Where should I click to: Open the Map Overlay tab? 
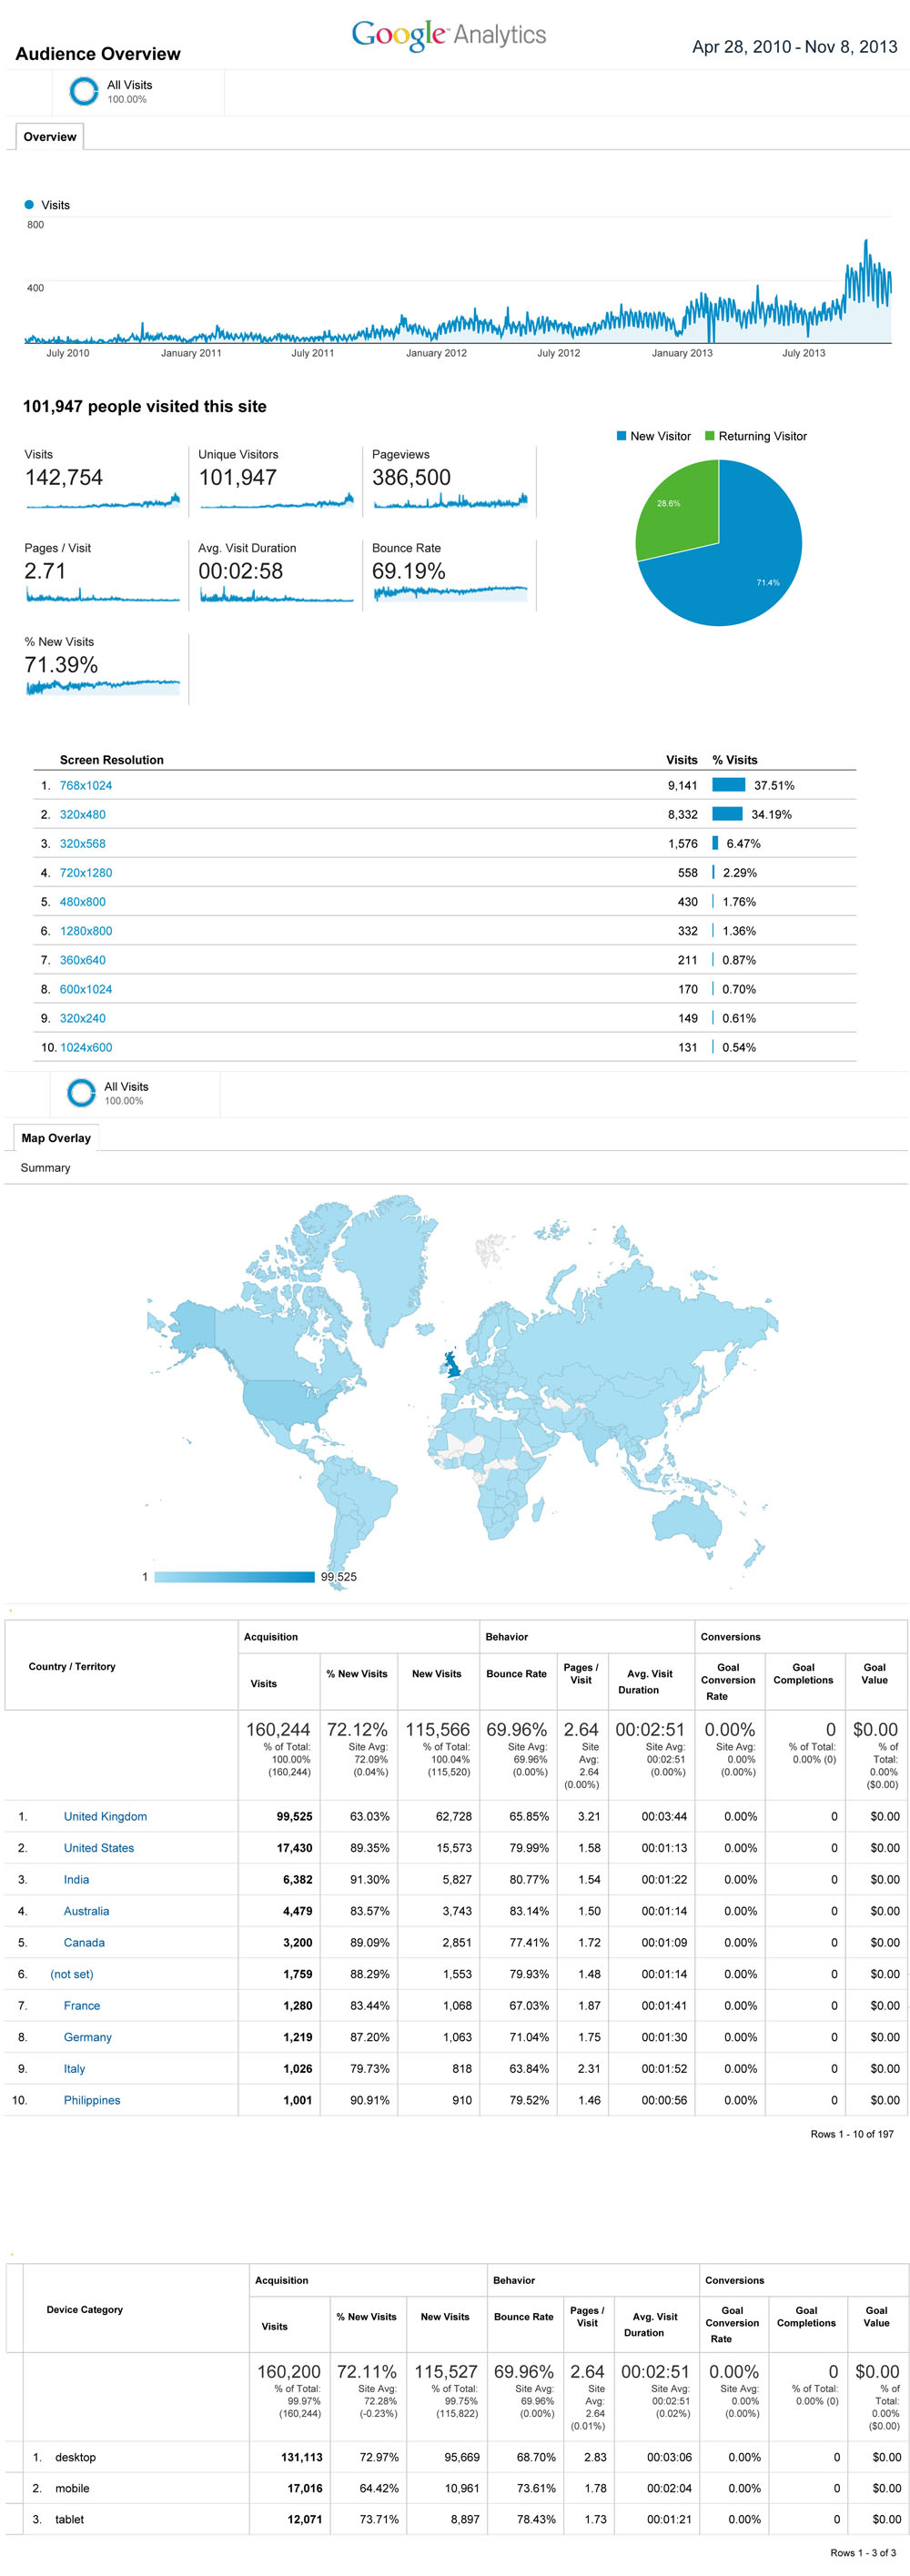coord(56,1138)
